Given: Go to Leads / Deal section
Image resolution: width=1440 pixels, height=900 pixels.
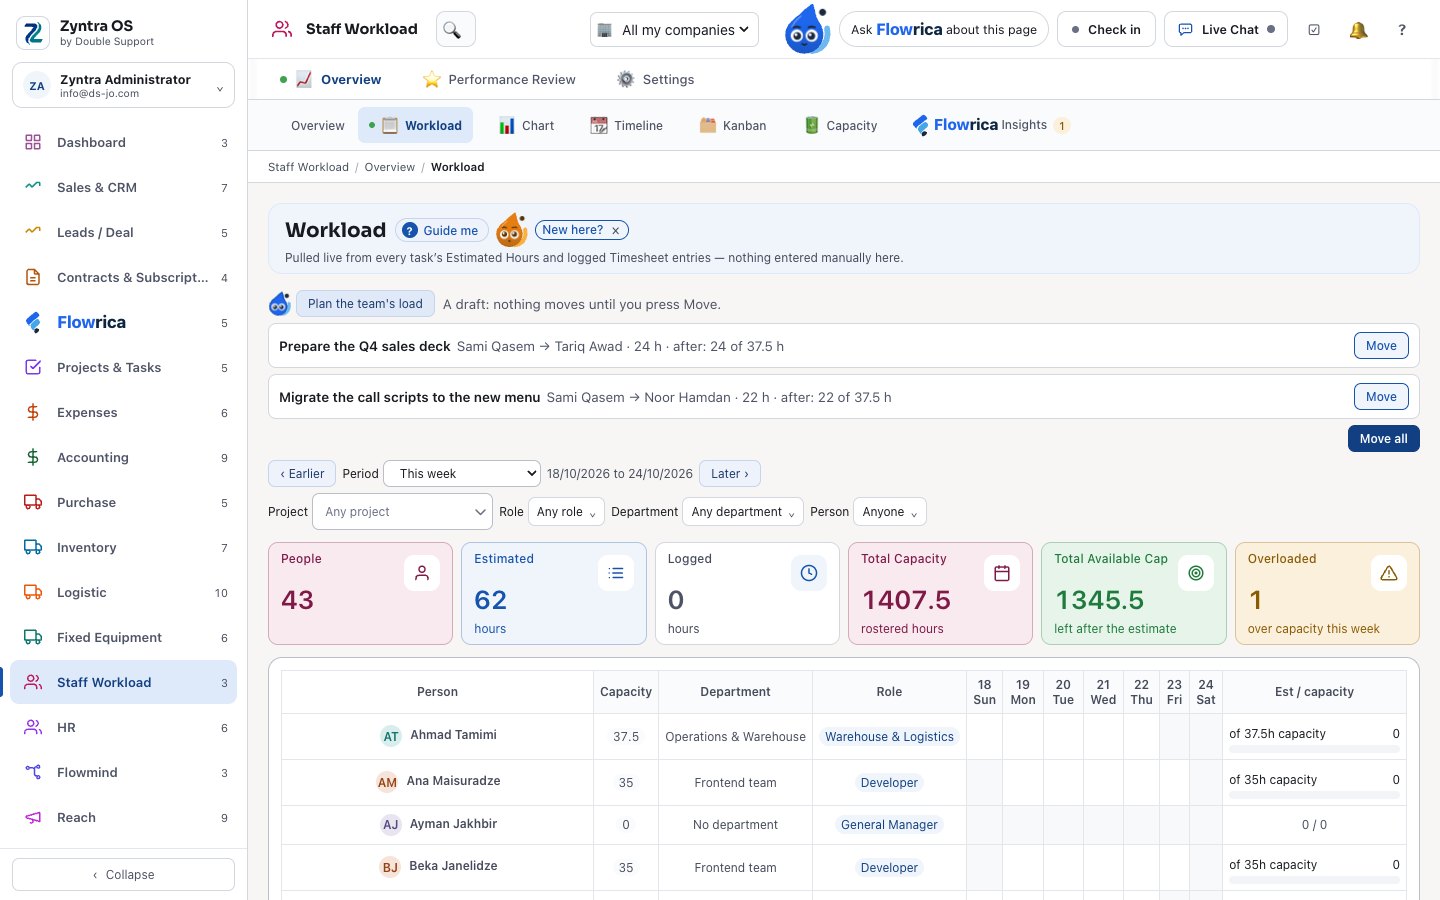Looking at the screenshot, I should point(124,233).
